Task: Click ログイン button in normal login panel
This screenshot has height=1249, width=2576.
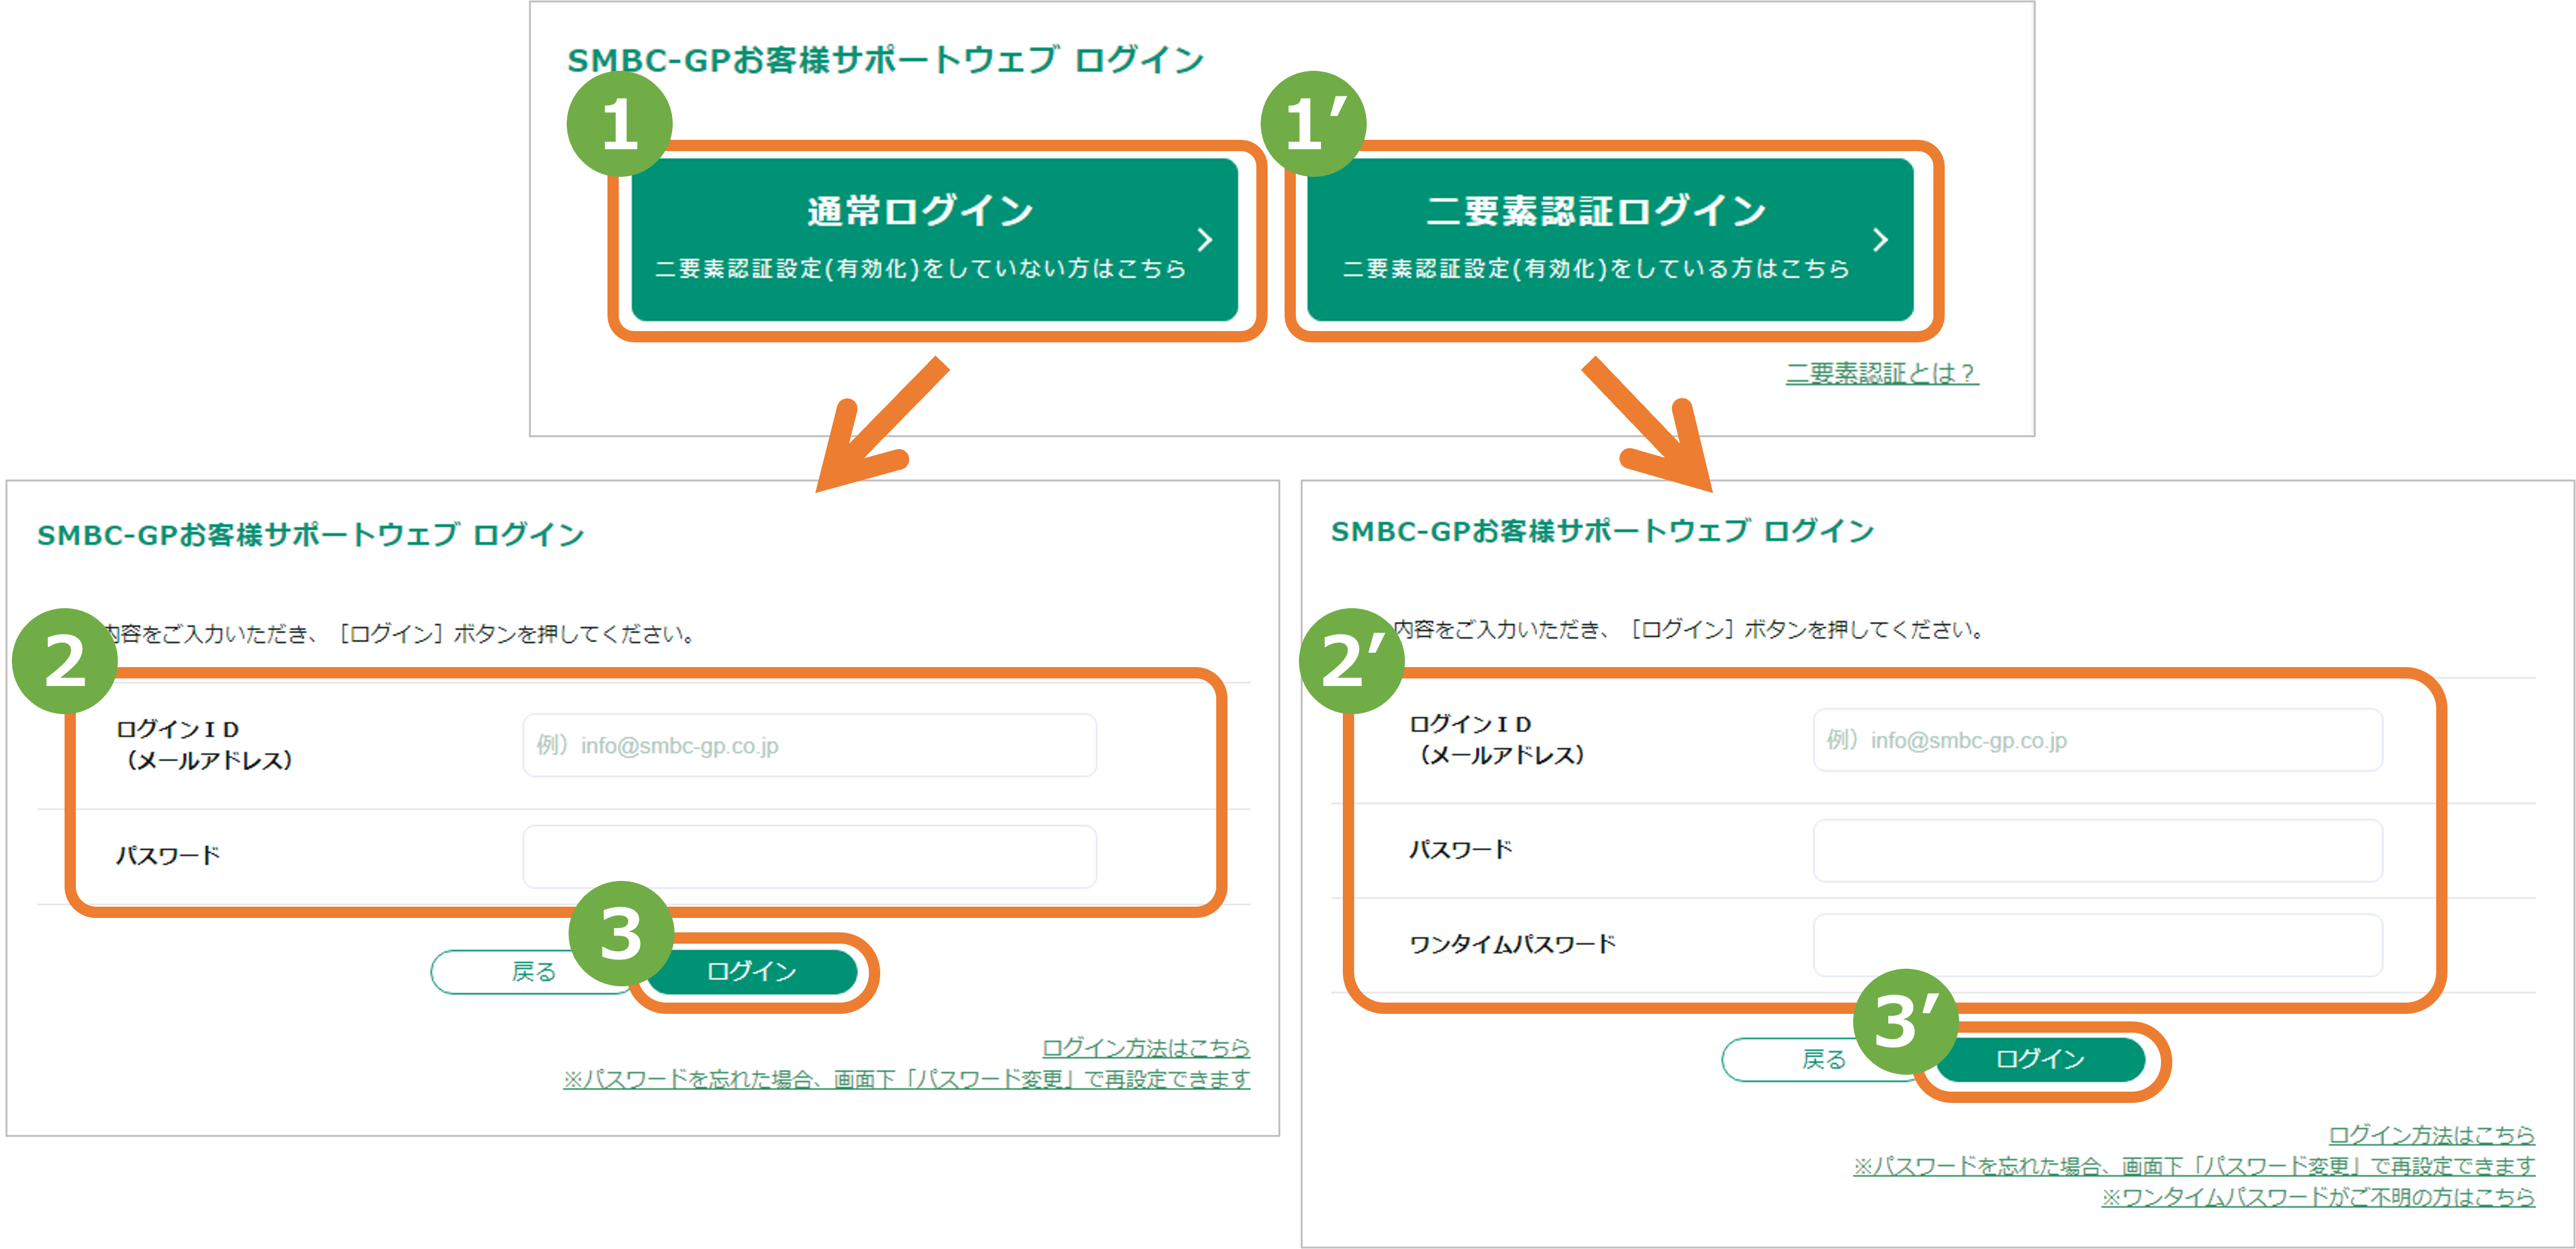Action: (752, 971)
